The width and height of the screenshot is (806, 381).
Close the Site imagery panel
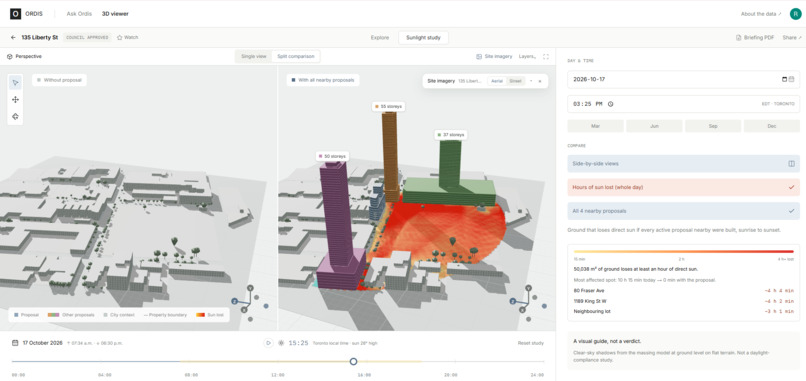pyautogui.click(x=540, y=81)
